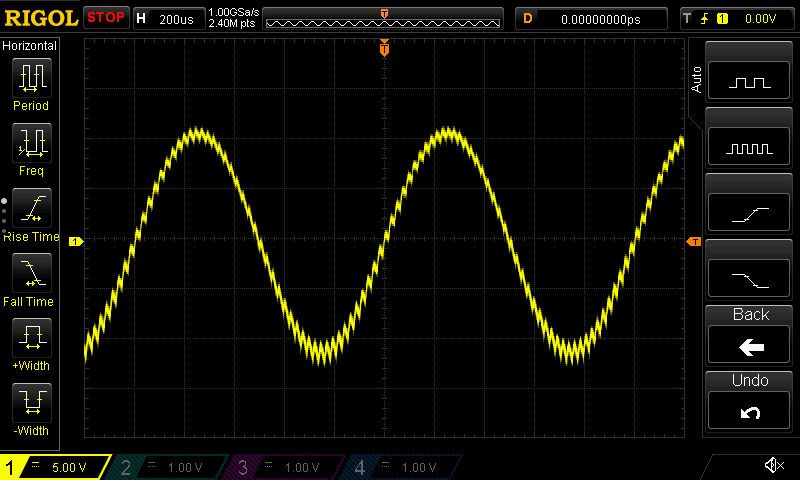The width and height of the screenshot is (800, 480).
Task: Click the trigger level 0.00V readout
Action: [760, 19]
